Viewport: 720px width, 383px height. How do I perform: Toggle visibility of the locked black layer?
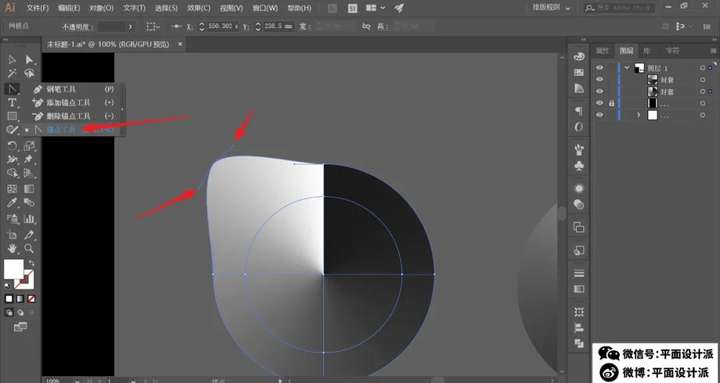coord(600,103)
